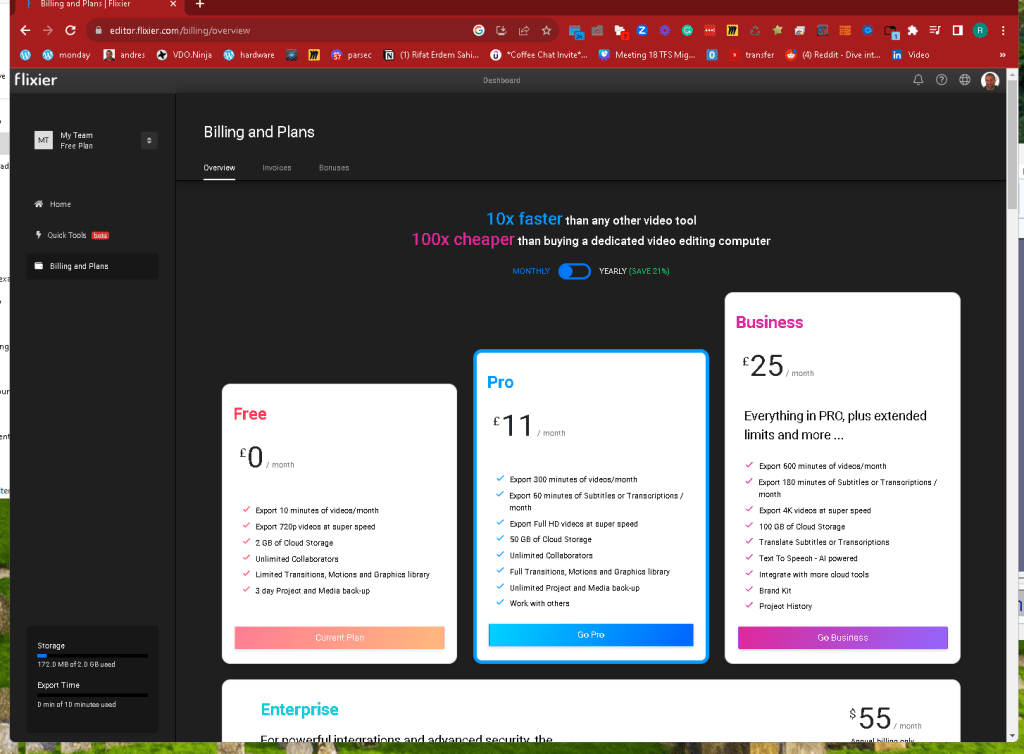Screen dimensions: 1024x754
Task: Open the monday bookmark
Action: pos(66,55)
